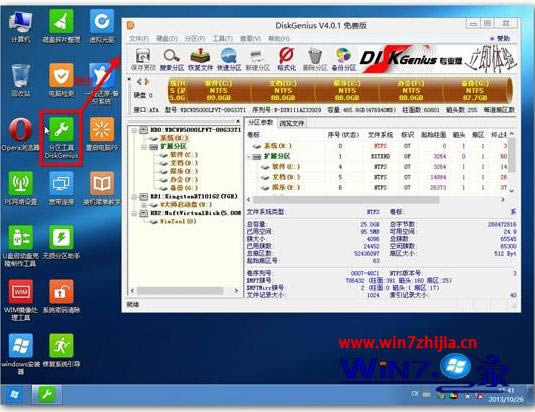The height and width of the screenshot is (412, 535).
Task: Click the Delete Partition (删除分区) trash icon
Action: click(315, 59)
